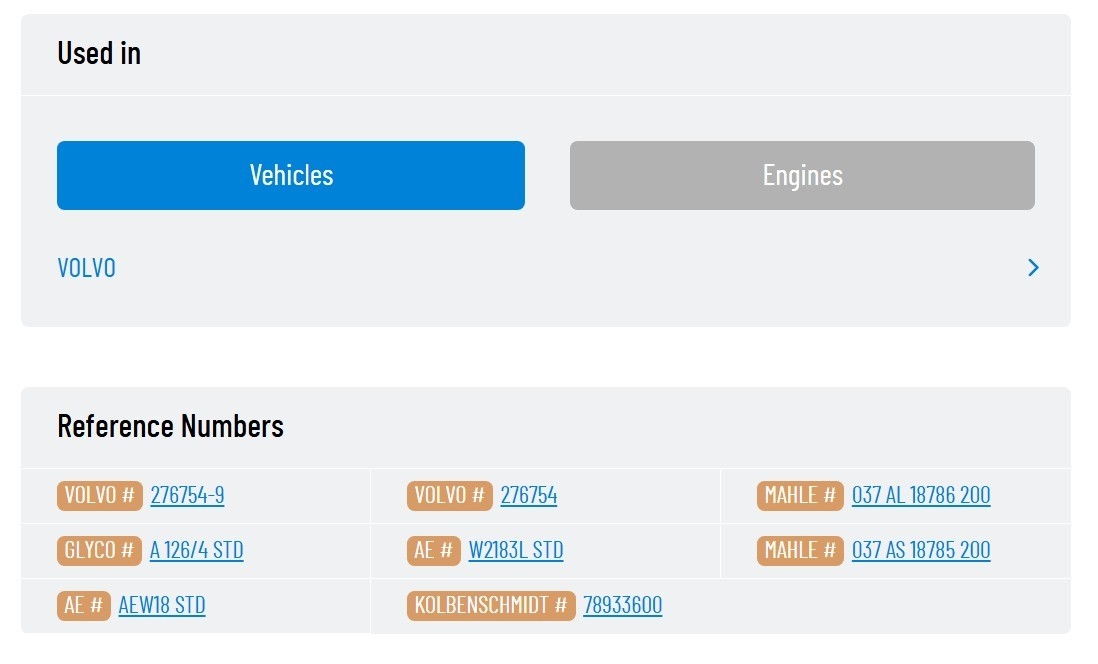Image resolution: width=1098 pixels, height=664 pixels.
Task: Open the VOLVO vehicles row
Action: pyautogui.click(x=546, y=268)
